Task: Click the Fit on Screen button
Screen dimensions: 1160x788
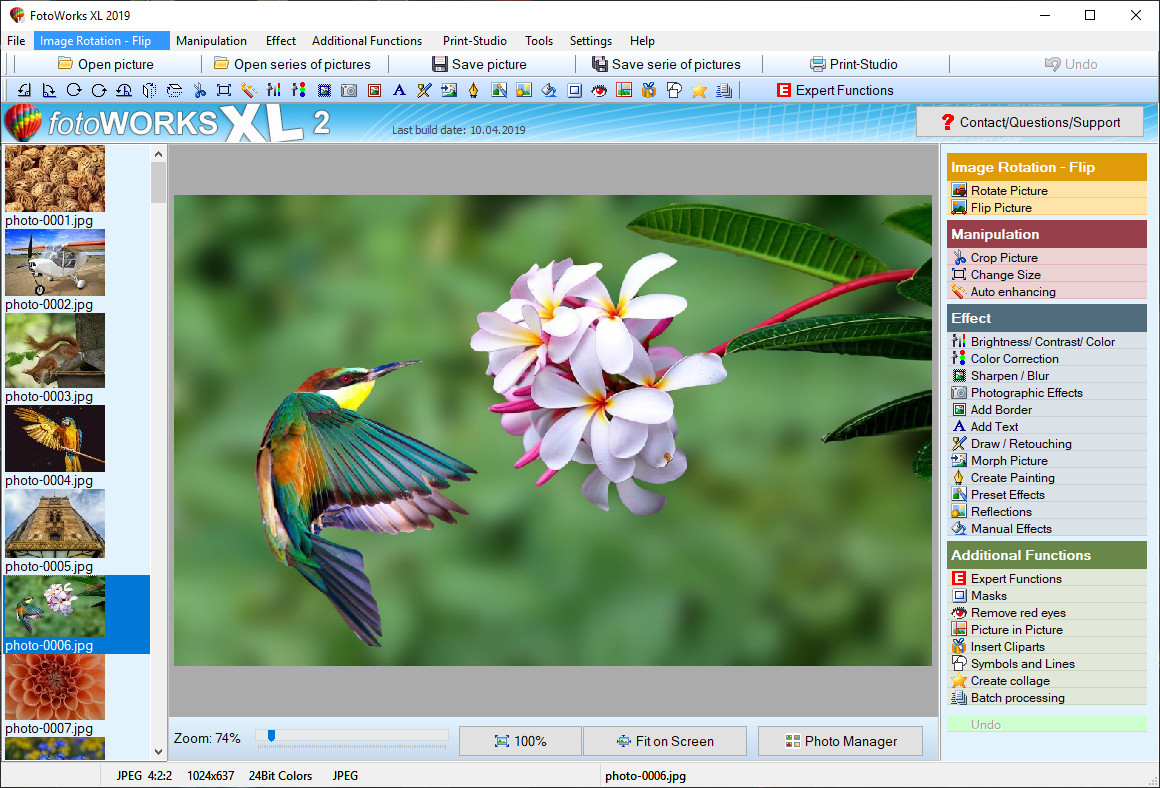Action: pos(664,741)
